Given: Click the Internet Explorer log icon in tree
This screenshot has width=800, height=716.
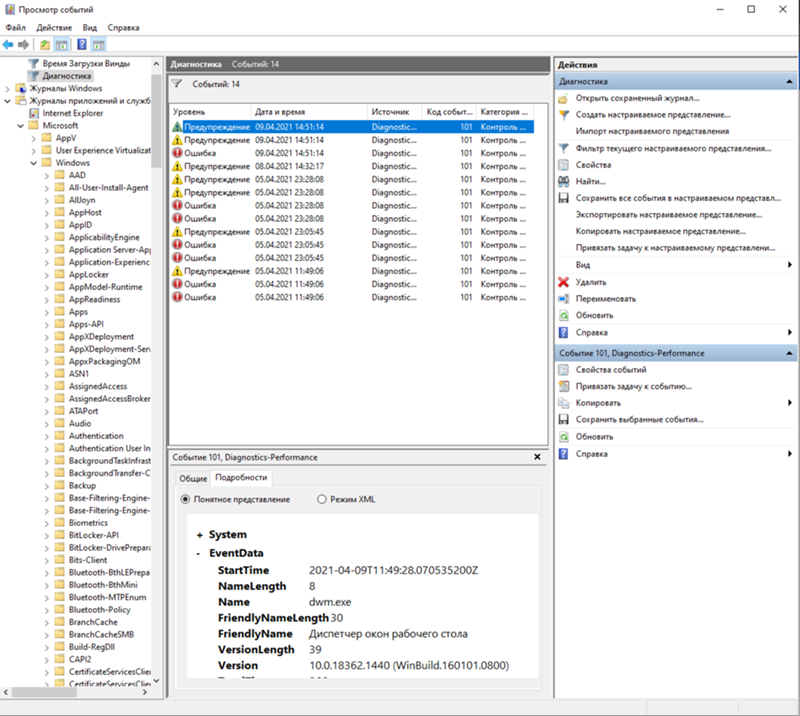Looking at the screenshot, I should (x=34, y=113).
